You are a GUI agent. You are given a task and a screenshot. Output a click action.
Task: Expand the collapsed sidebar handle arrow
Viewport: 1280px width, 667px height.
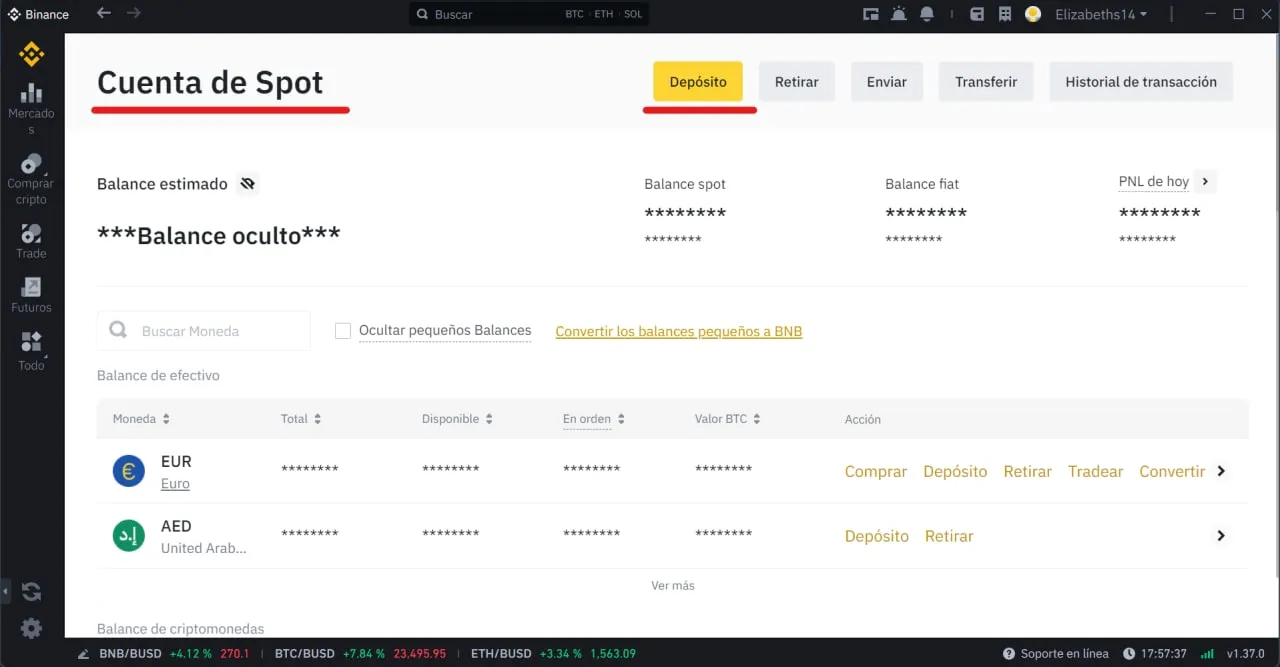4,592
